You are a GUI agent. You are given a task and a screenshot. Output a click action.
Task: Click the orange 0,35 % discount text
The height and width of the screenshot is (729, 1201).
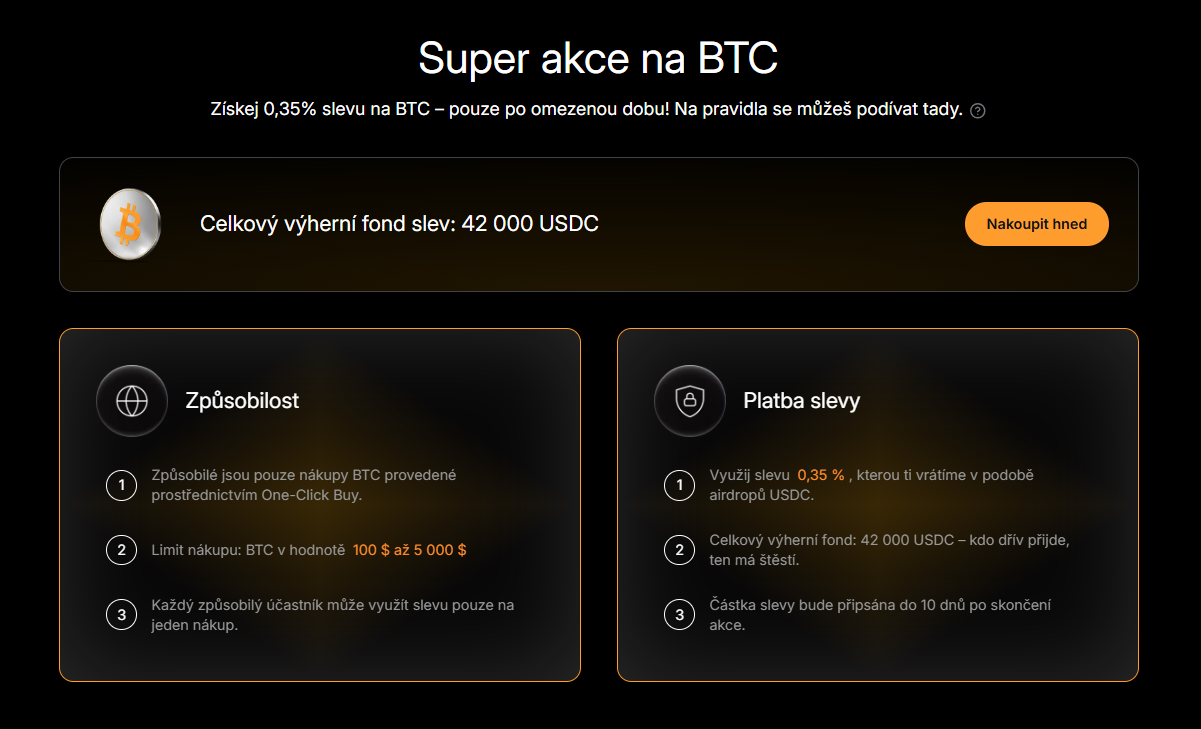tap(821, 475)
